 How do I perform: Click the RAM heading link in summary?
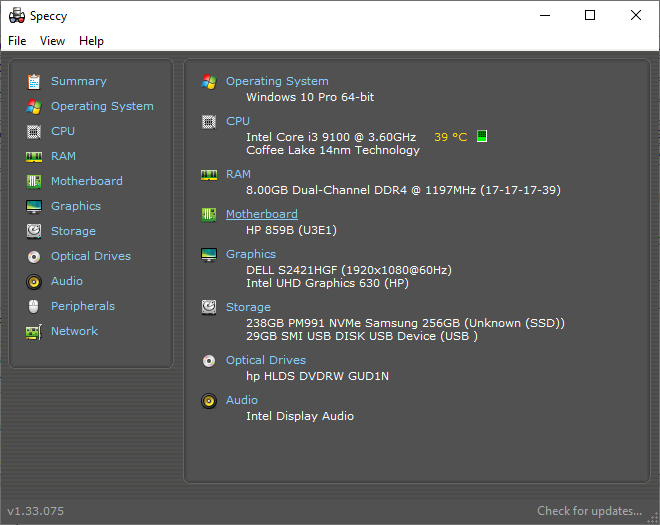pos(238,174)
